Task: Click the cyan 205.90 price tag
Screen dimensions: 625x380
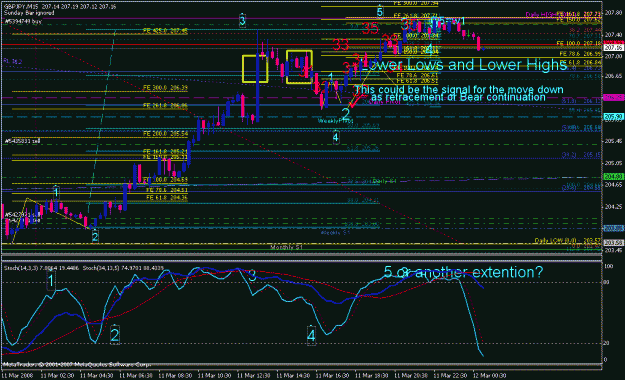Action: point(613,117)
